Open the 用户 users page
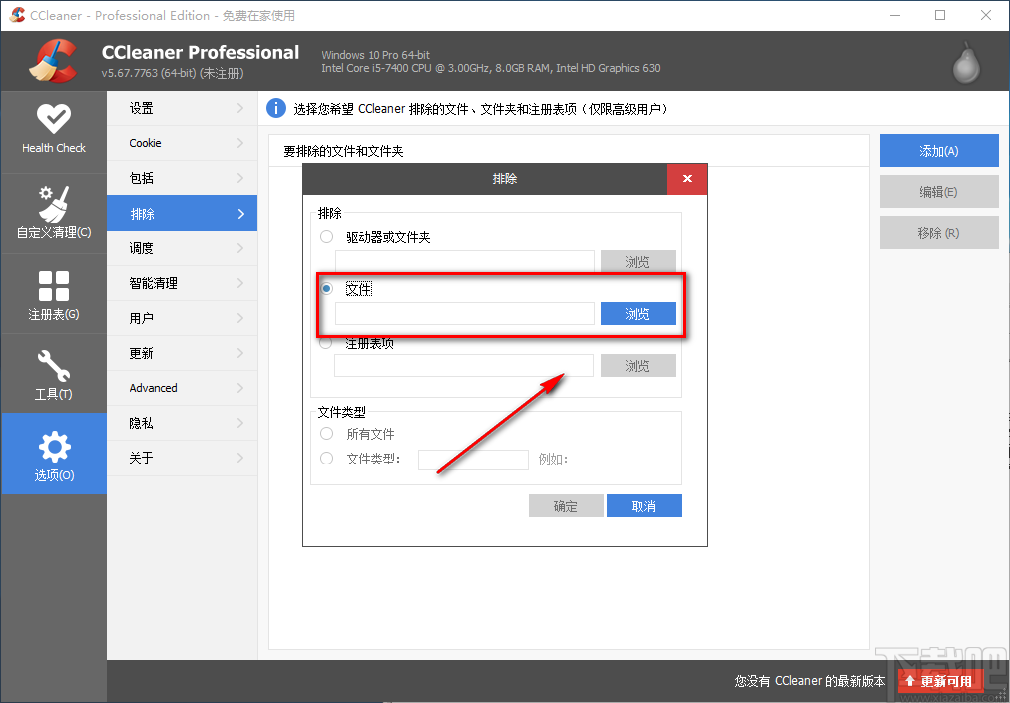Viewport: 1010px width, 703px height. [182, 318]
